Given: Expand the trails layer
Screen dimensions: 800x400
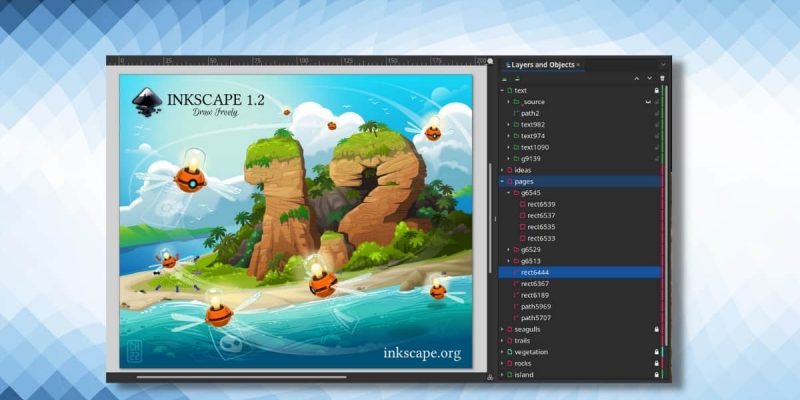Looking at the screenshot, I should [502, 341].
